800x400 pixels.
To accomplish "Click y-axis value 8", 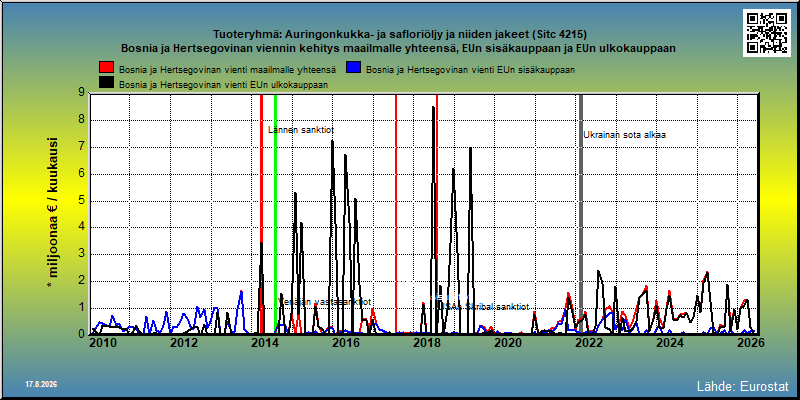I will [81, 120].
